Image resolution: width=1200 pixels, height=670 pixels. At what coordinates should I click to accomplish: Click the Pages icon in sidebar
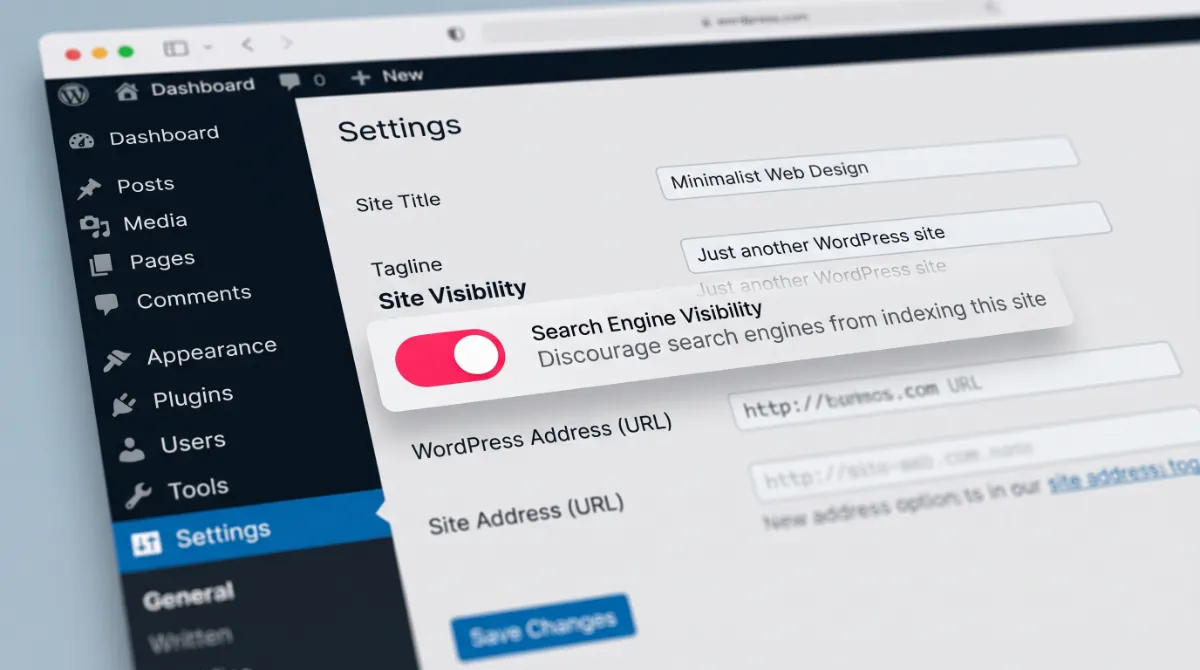click(101, 265)
